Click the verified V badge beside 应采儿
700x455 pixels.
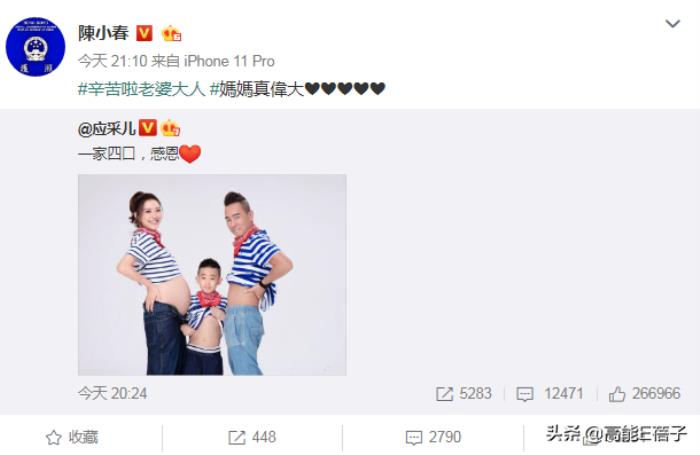point(147,128)
